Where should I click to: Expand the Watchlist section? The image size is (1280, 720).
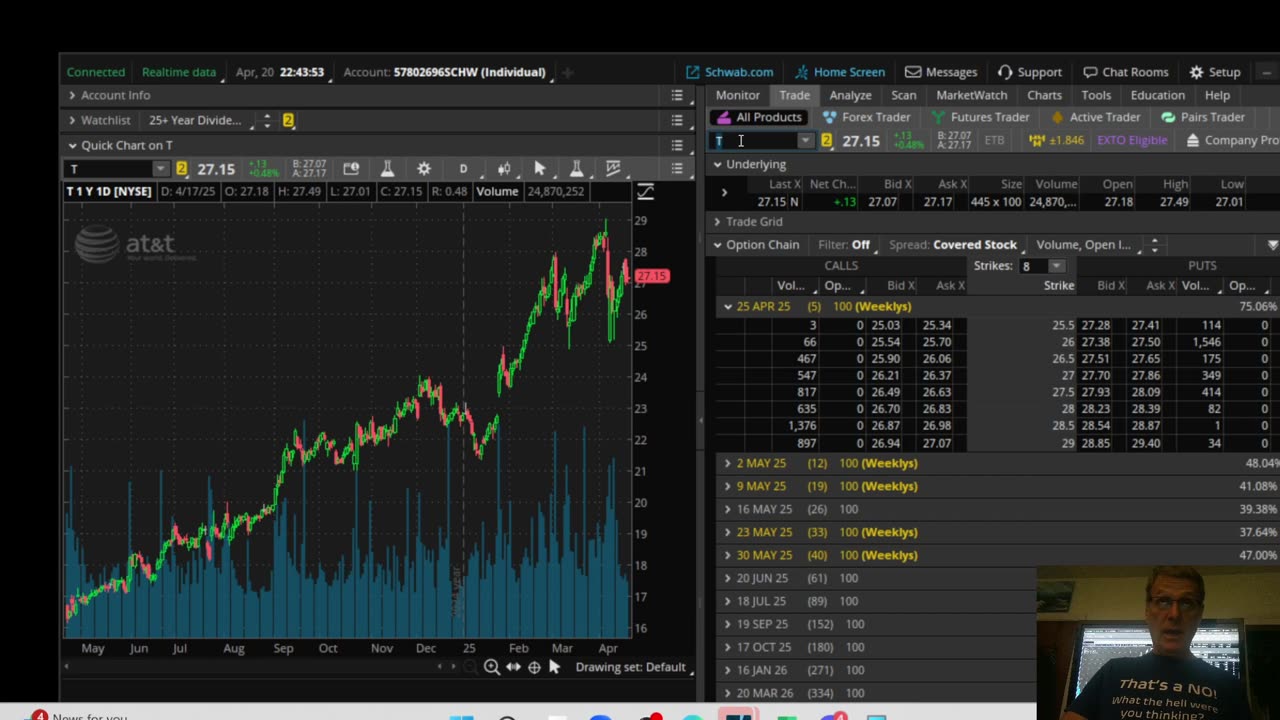tap(72, 120)
